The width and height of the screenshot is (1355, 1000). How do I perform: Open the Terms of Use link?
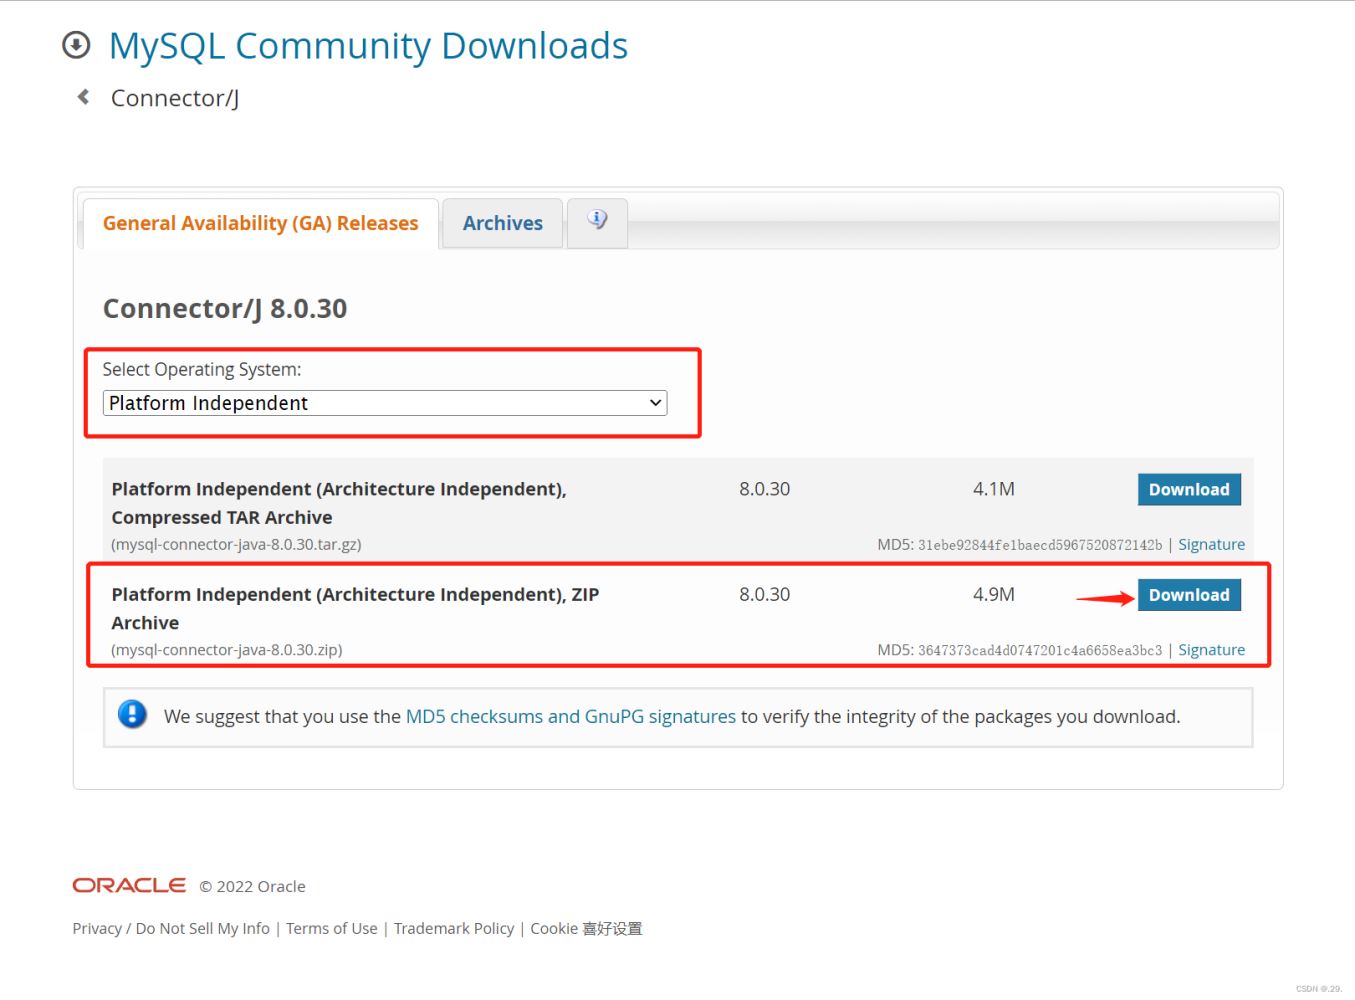tap(332, 928)
